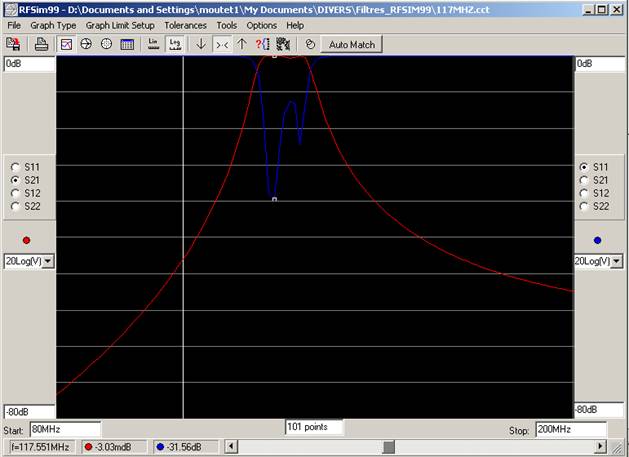Select S11 for the red trace
The width and height of the screenshot is (629, 457).
15,167
